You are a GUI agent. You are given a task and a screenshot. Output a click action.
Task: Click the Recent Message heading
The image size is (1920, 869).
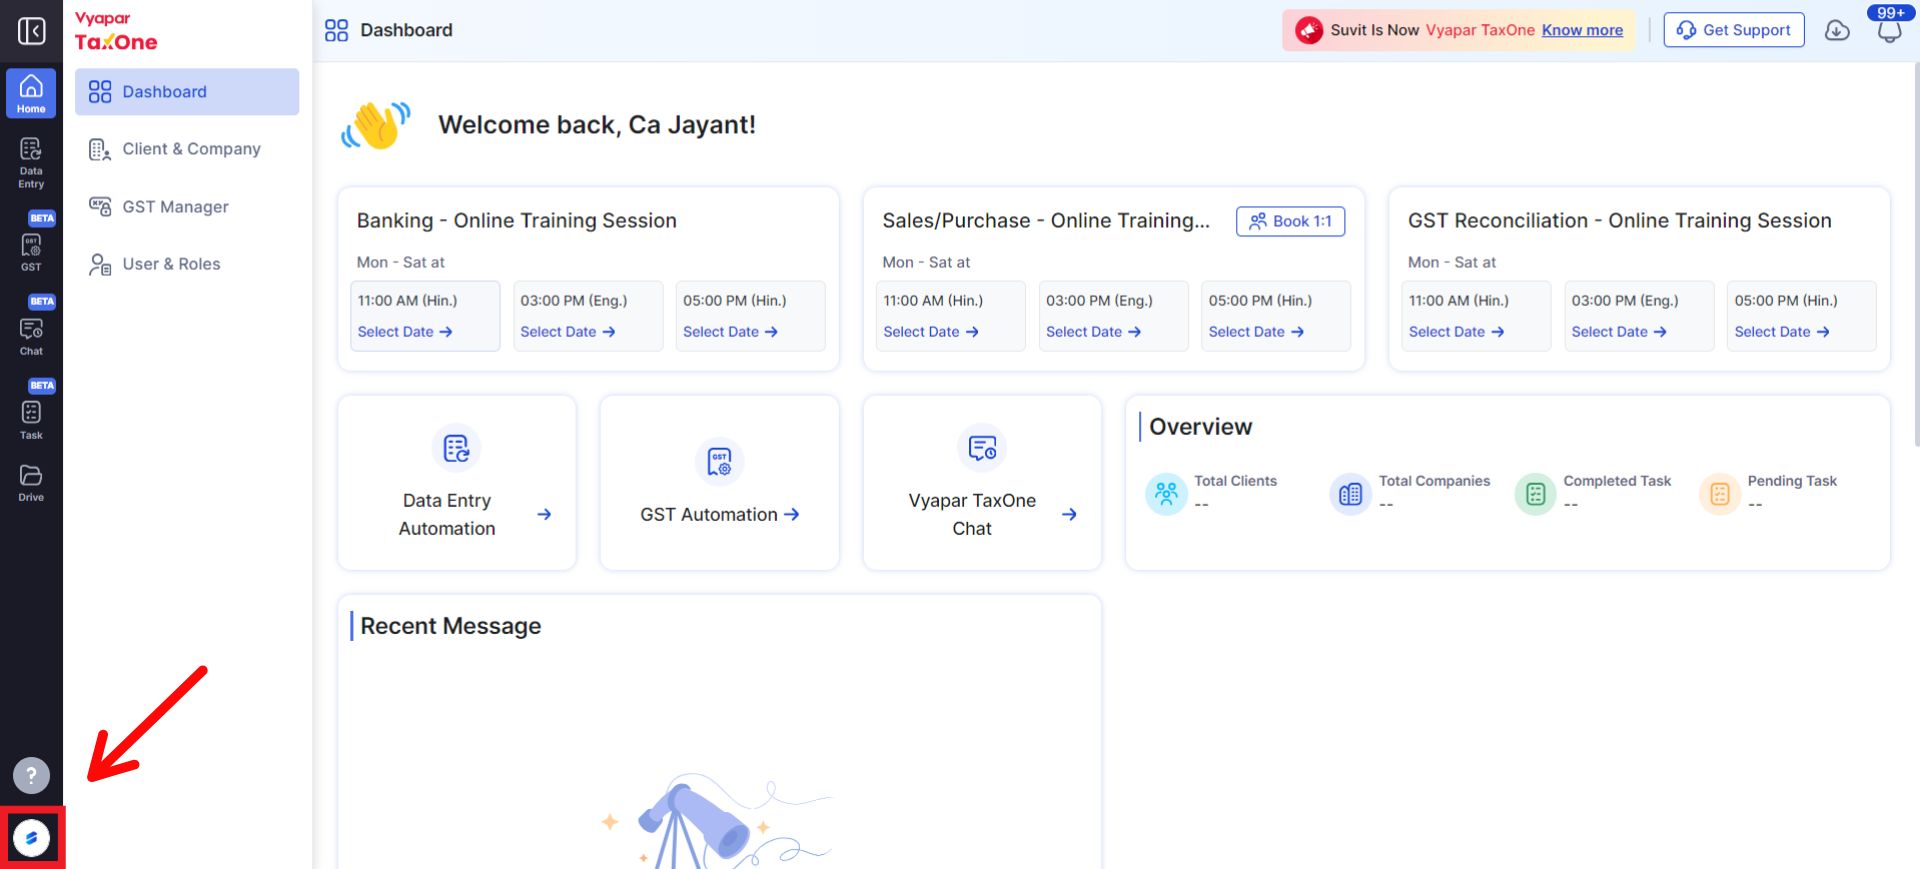point(450,626)
